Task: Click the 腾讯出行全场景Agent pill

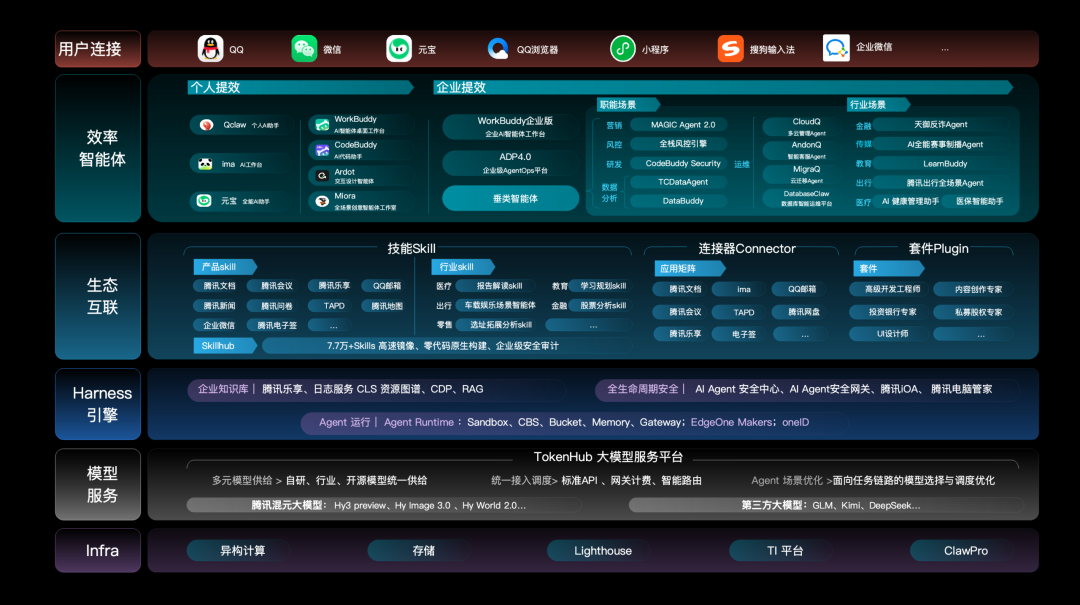Action: (x=941, y=183)
